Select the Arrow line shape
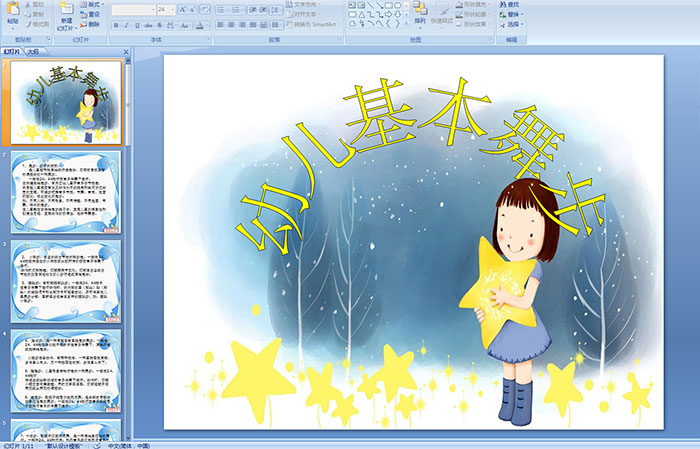This screenshot has width=700, height=449. tap(379, 5)
